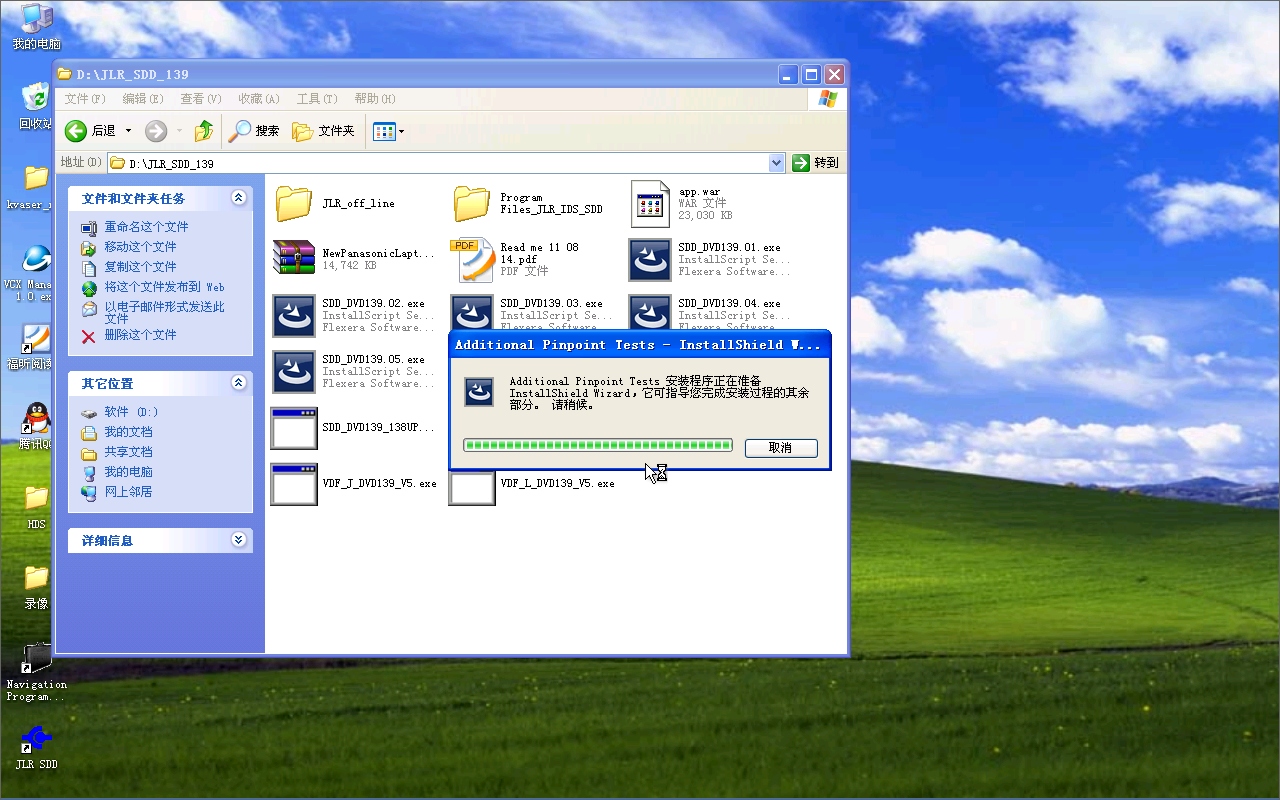Select the SDD_DVD139.01.exe installer icon
Image resolution: width=1280 pixels, height=800 pixels.
pyautogui.click(x=650, y=259)
